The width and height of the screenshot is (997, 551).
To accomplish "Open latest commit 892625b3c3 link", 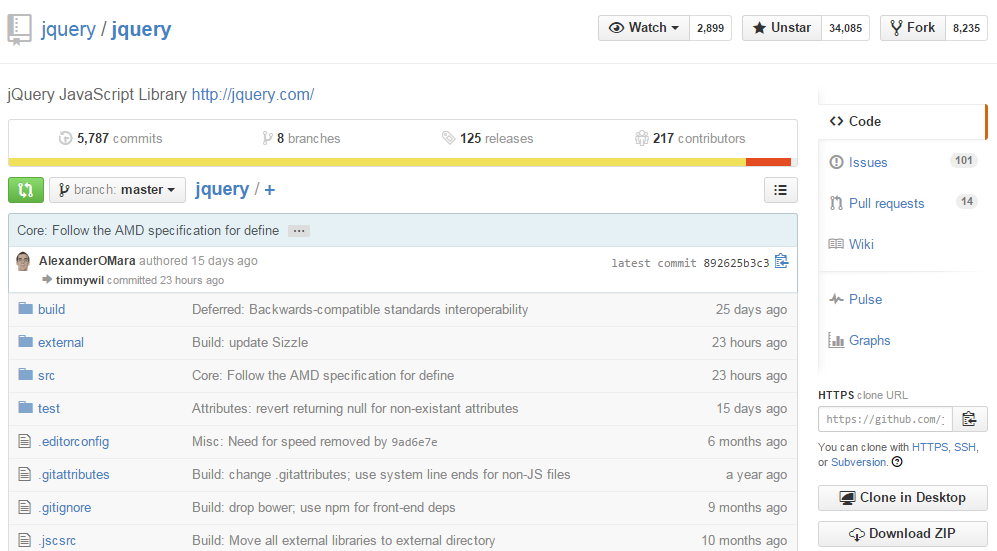I will [736, 263].
